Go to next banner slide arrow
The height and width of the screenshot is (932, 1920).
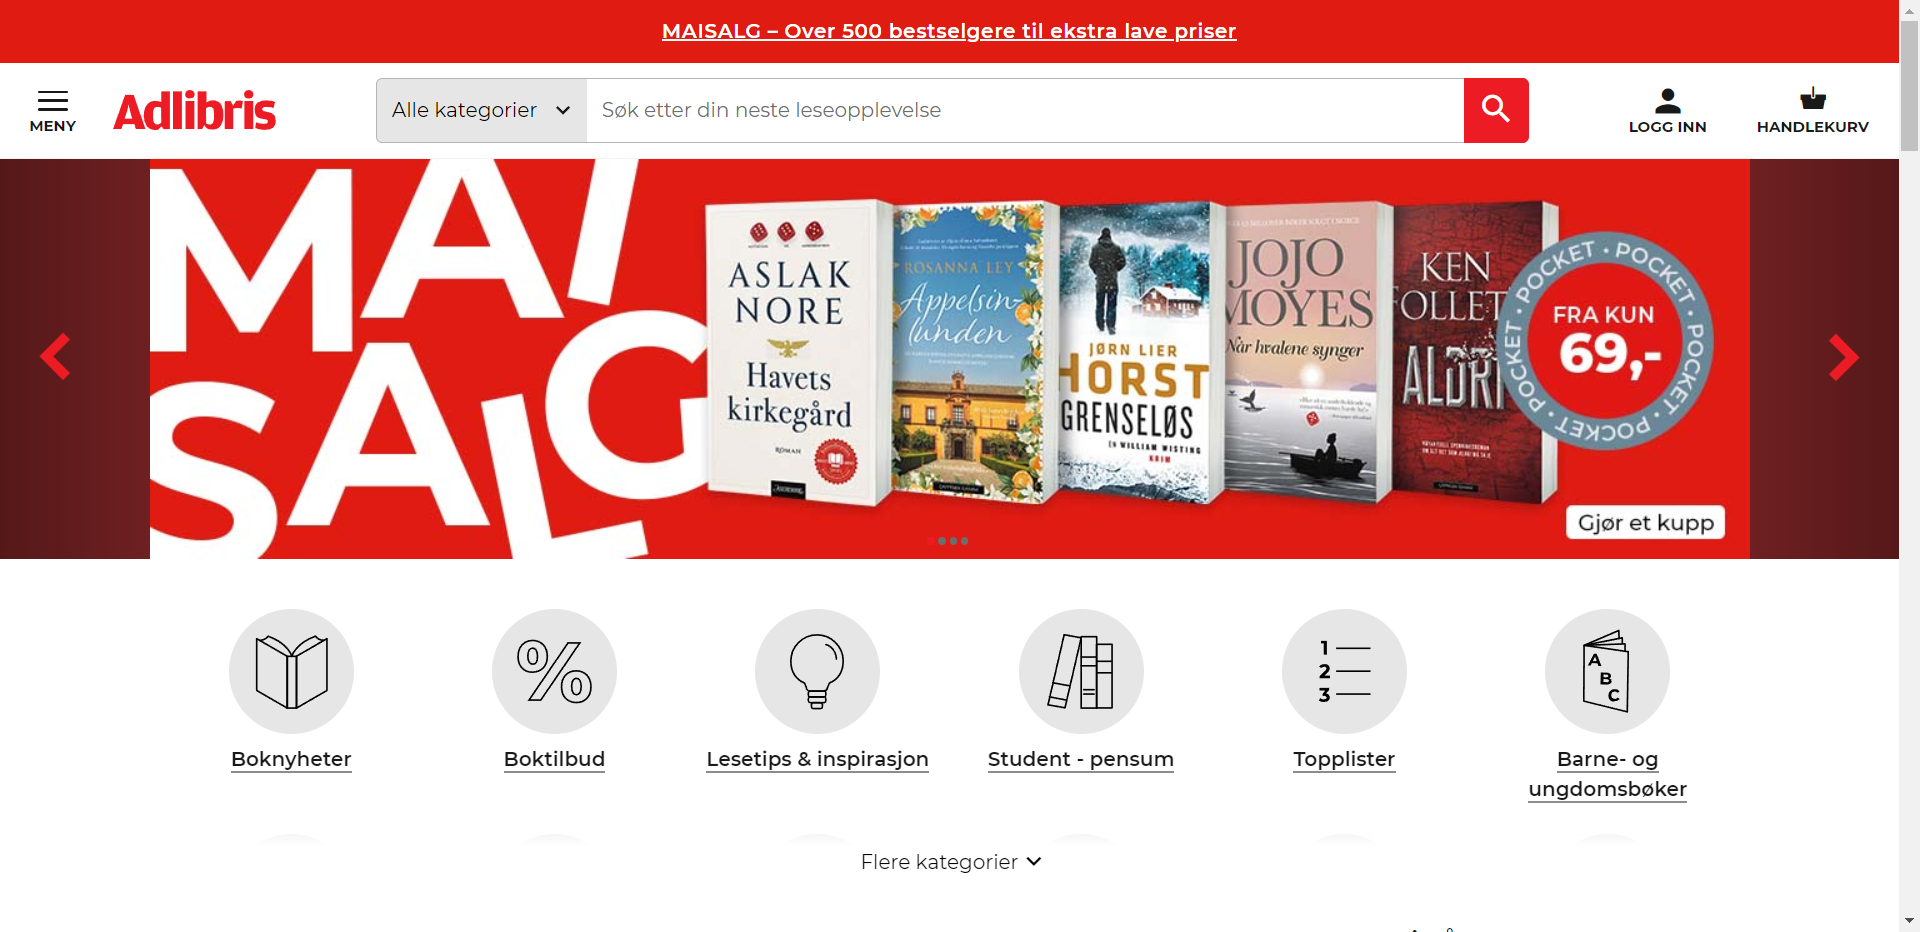click(x=1843, y=357)
